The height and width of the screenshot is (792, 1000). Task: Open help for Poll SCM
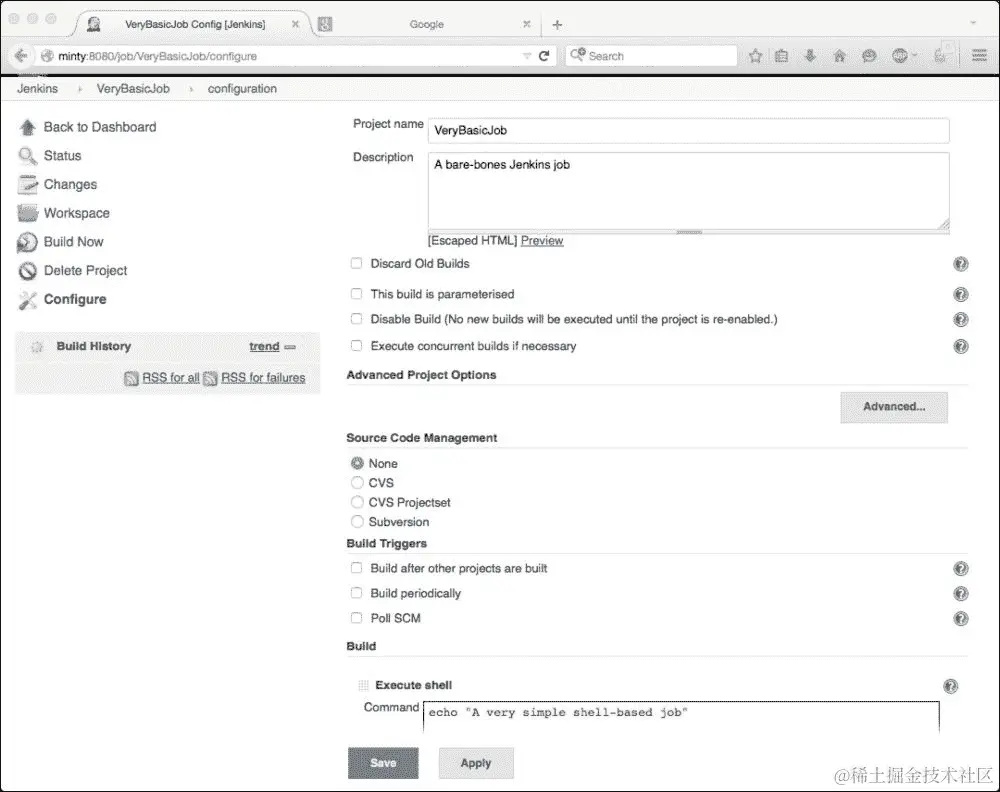click(960, 619)
